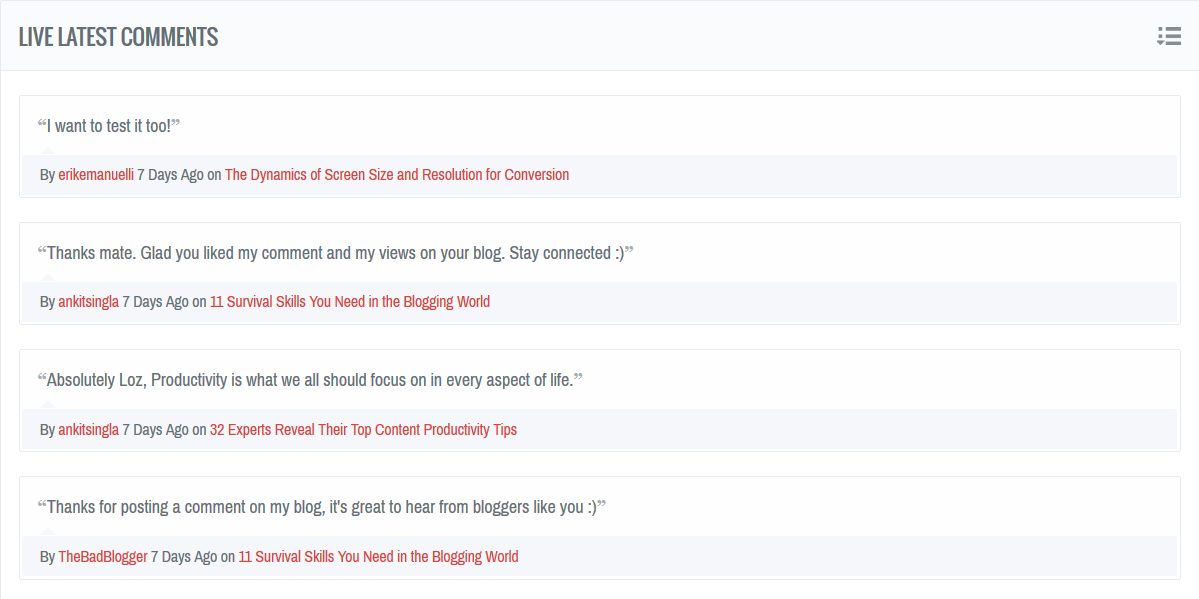Click opening quote mark of first comment

click(x=42, y=124)
